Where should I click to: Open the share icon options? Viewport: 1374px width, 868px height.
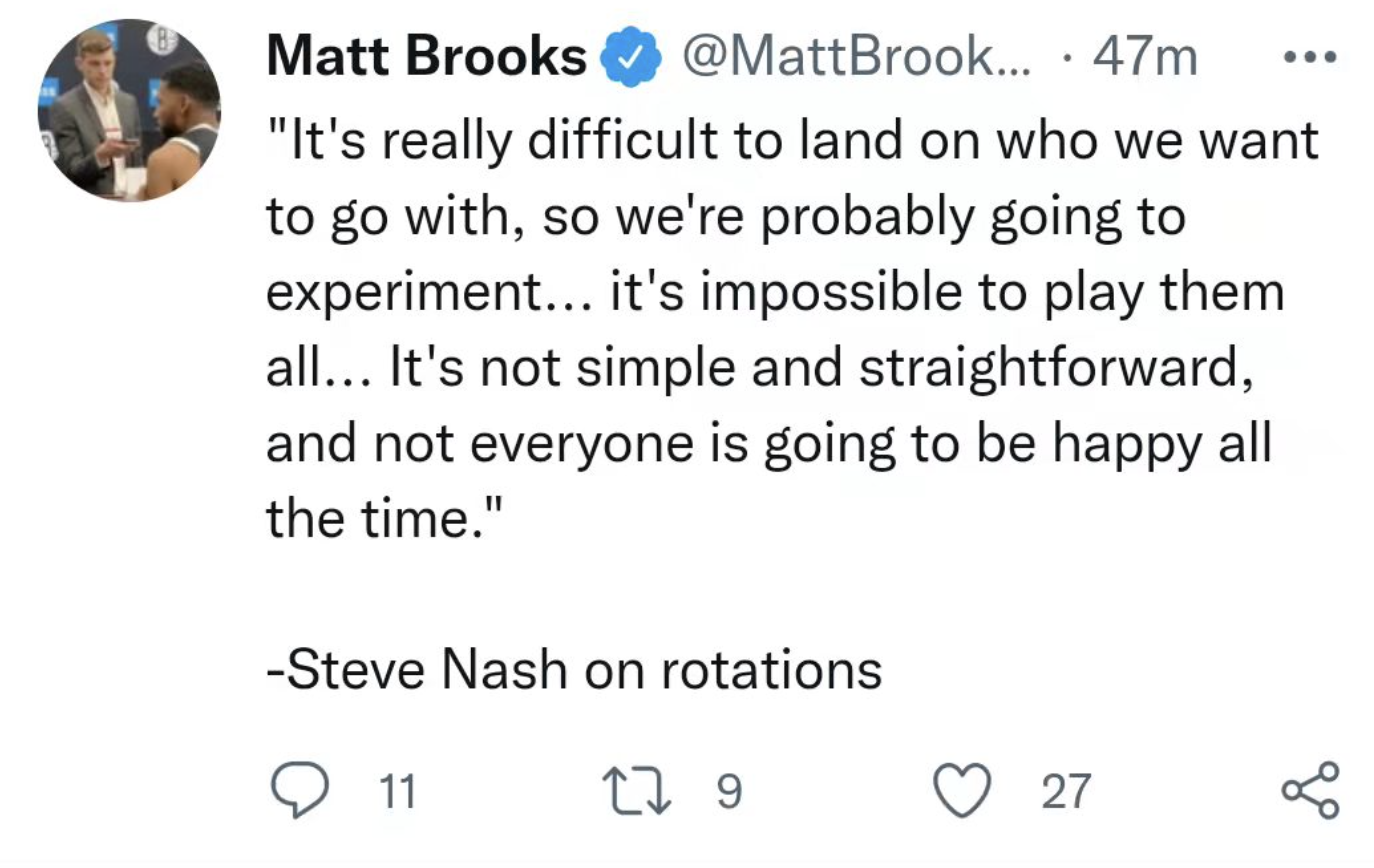pyautogui.click(x=1309, y=791)
